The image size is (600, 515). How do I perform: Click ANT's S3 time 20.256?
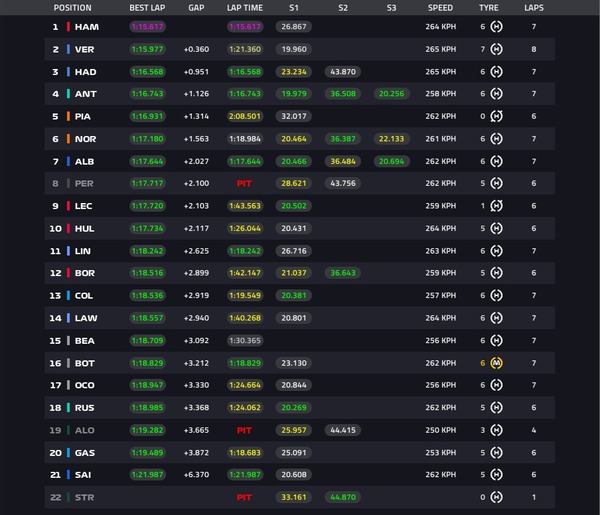(391, 94)
